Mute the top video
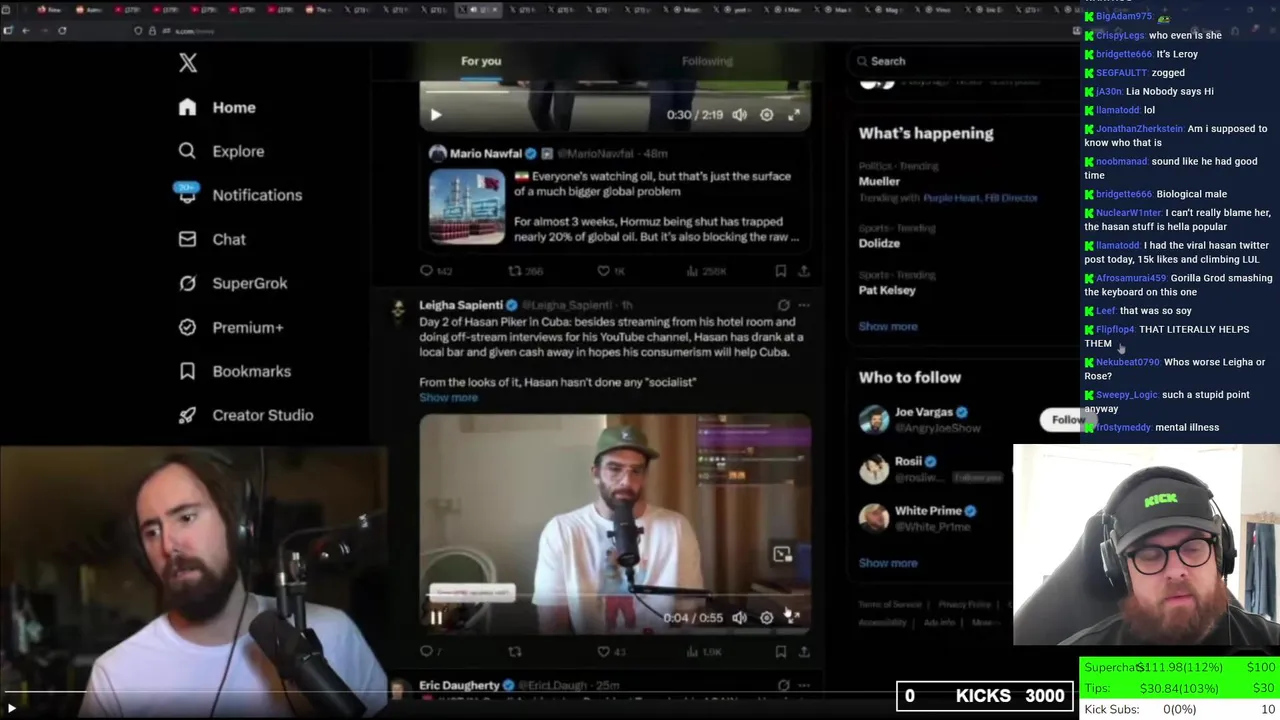Image resolution: width=1280 pixels, height=720 pixels. 739,115
